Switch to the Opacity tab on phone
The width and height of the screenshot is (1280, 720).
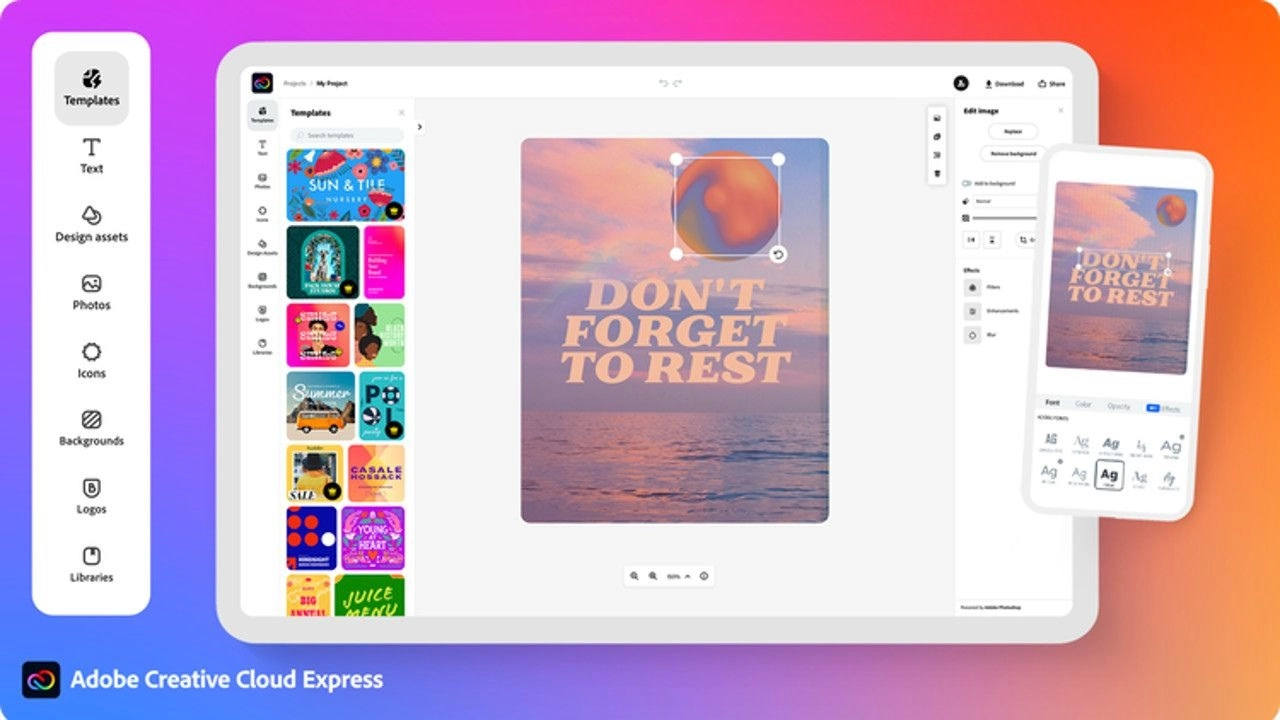point(1118,406)
